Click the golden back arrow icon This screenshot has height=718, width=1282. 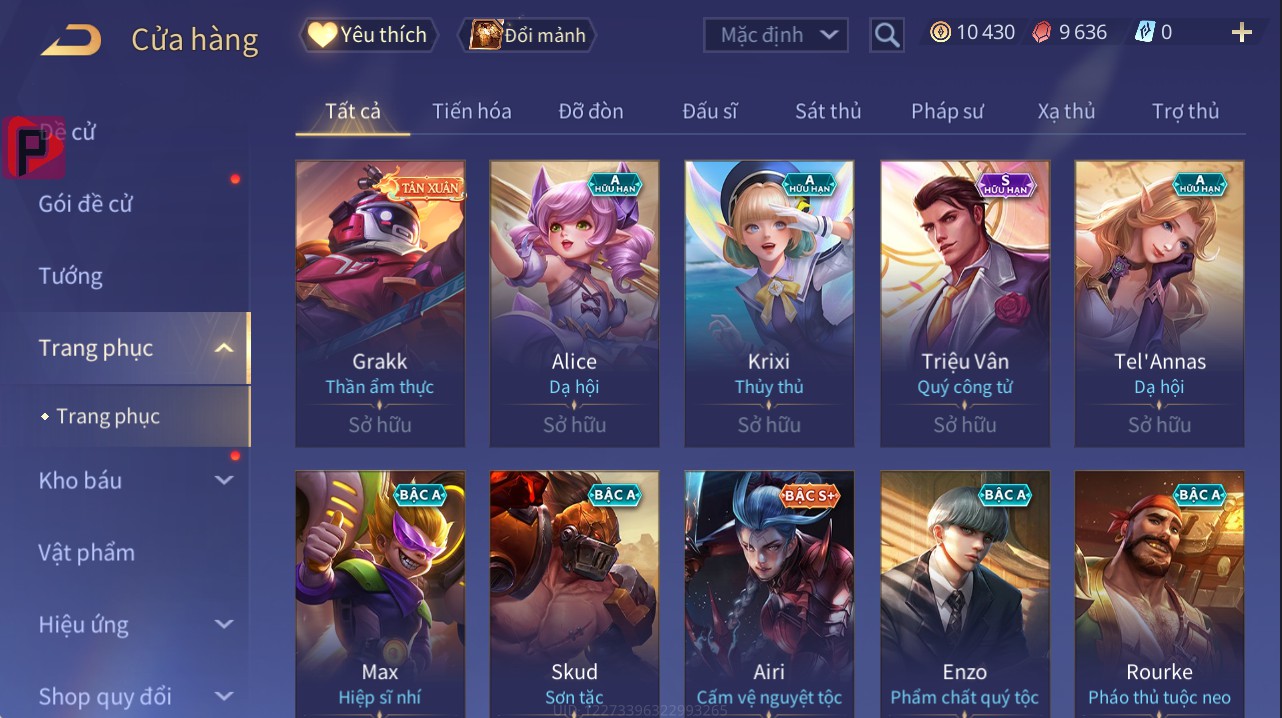click(x=71, y=40)
